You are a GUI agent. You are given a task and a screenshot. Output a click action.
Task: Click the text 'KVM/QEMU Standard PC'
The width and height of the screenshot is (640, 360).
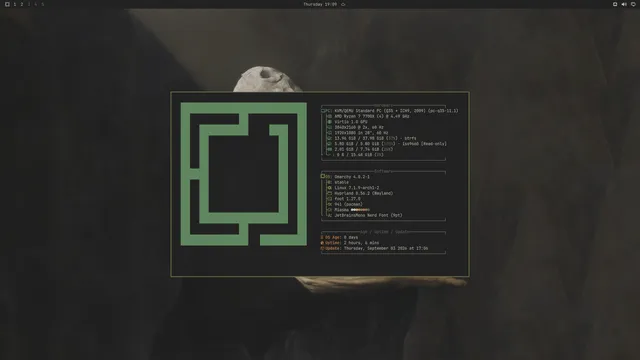[358, 111]
